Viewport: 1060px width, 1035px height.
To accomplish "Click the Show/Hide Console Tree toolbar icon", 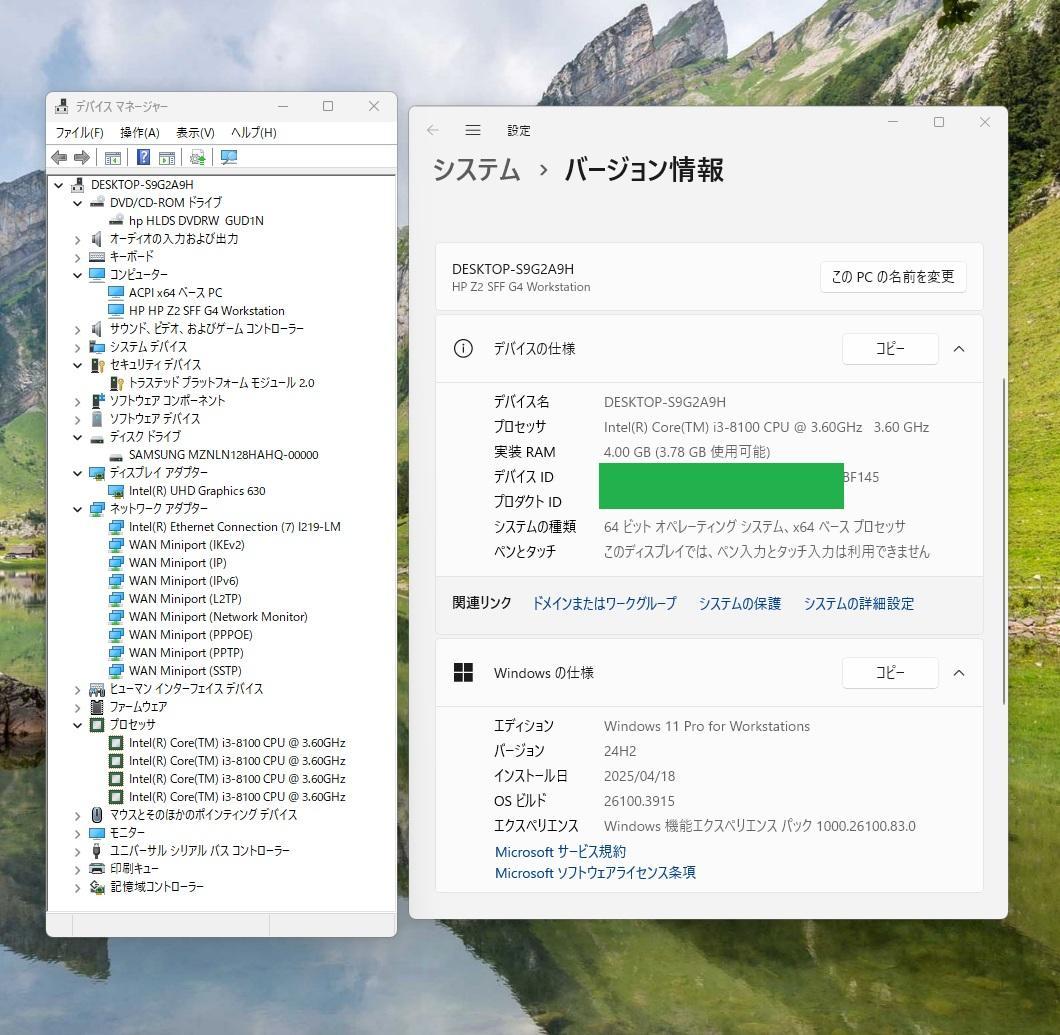I will [113, 157].
